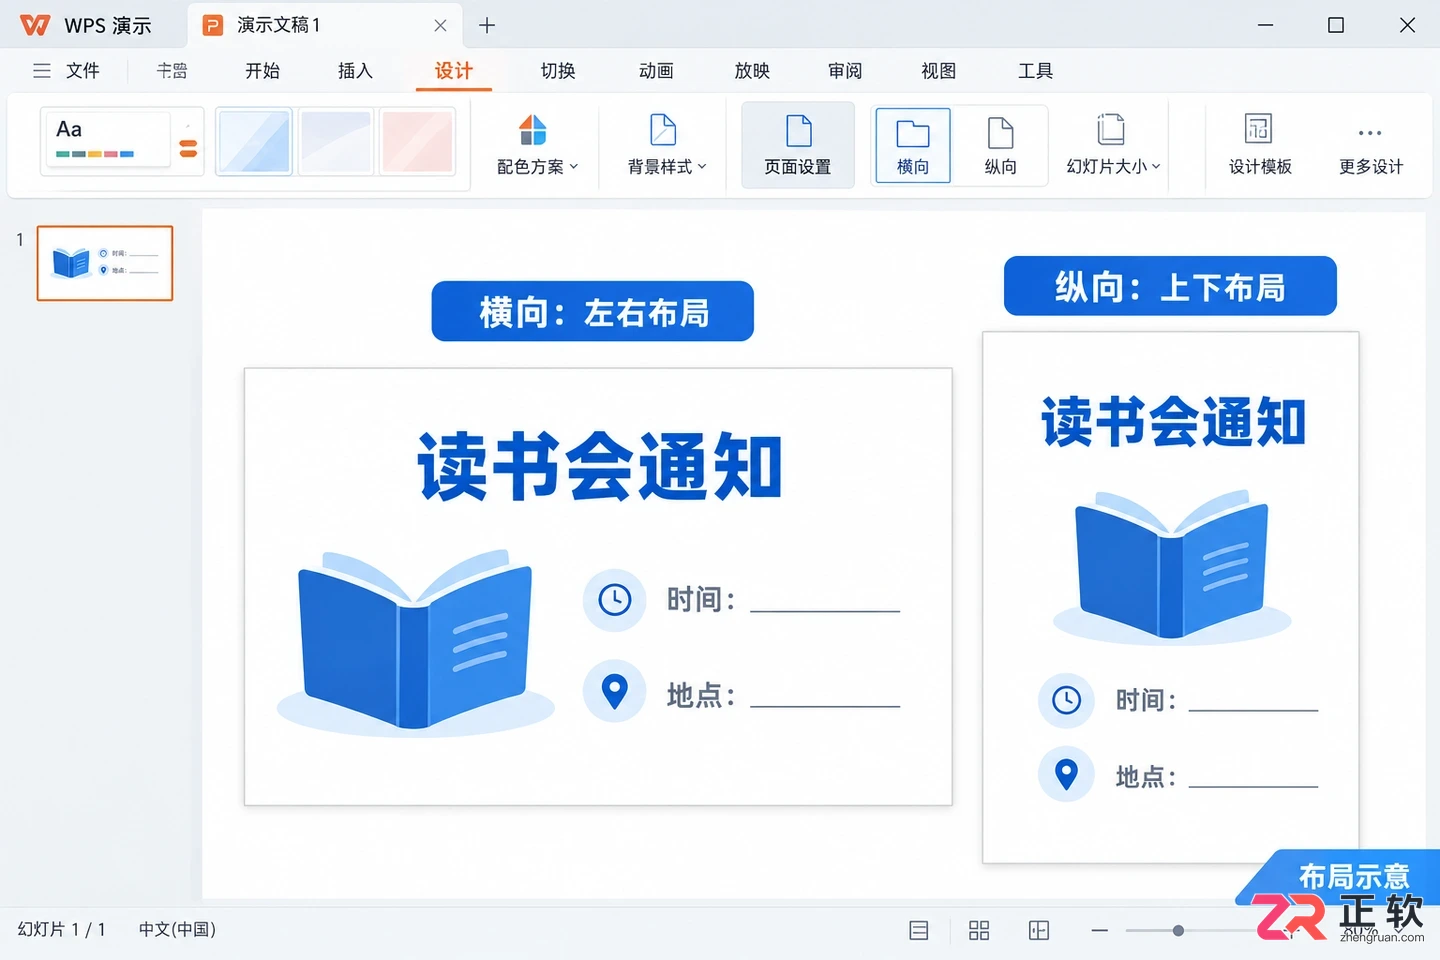
Task: Click the 地点 blank line in landscape layout
Action: [x=825, y=705]
